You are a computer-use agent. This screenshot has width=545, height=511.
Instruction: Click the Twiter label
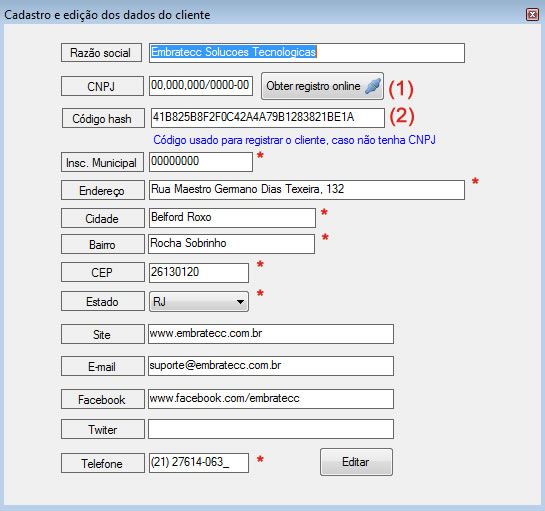coord(103,429)
